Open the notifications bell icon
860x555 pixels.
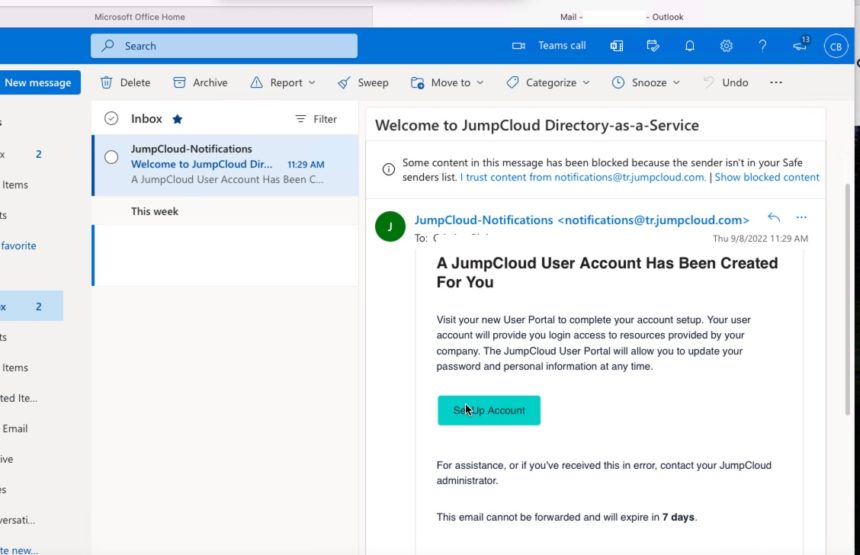(x=689, y=46)
